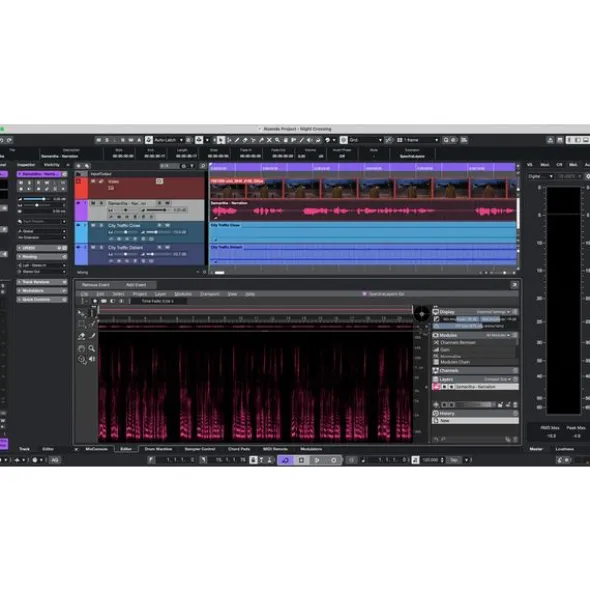Click the Redo arrow icon at top left

coord(9,140)
